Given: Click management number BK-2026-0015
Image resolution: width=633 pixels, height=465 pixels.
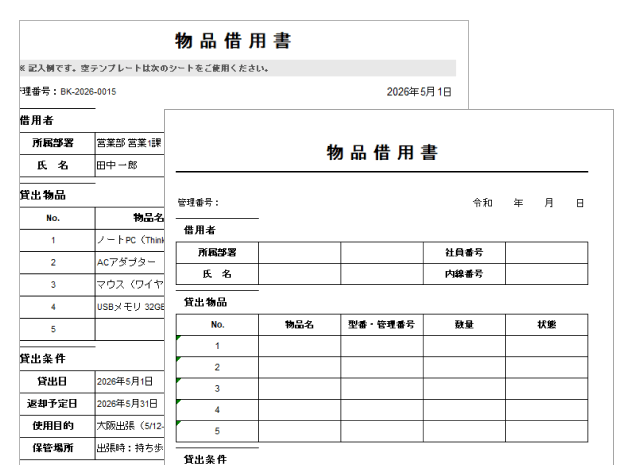Looking at the screenshot, I should 88,92.
